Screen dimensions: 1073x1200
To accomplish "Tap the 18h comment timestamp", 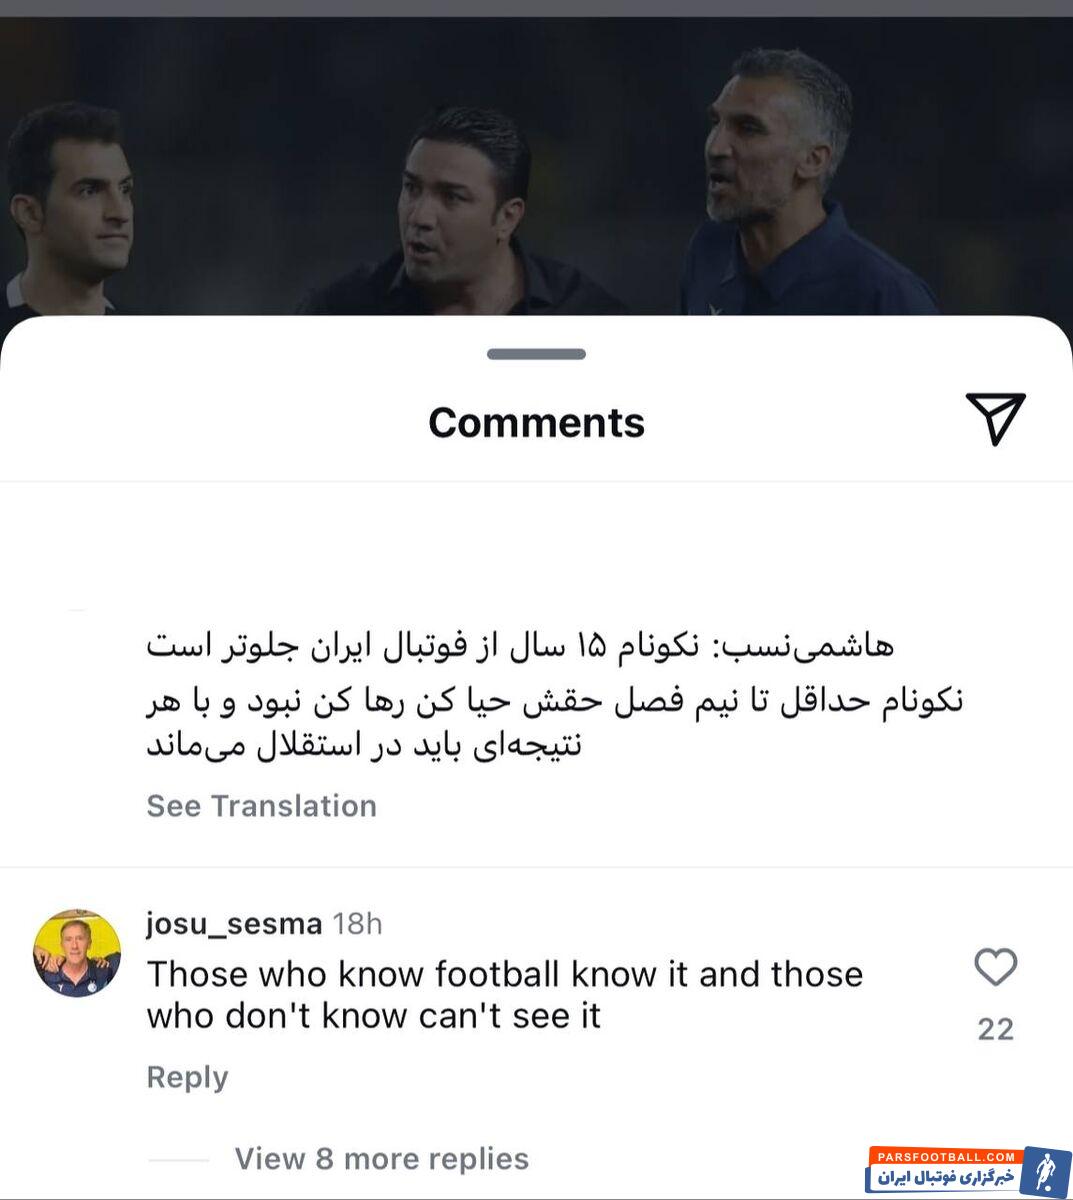I will click(x=358, y=923).
